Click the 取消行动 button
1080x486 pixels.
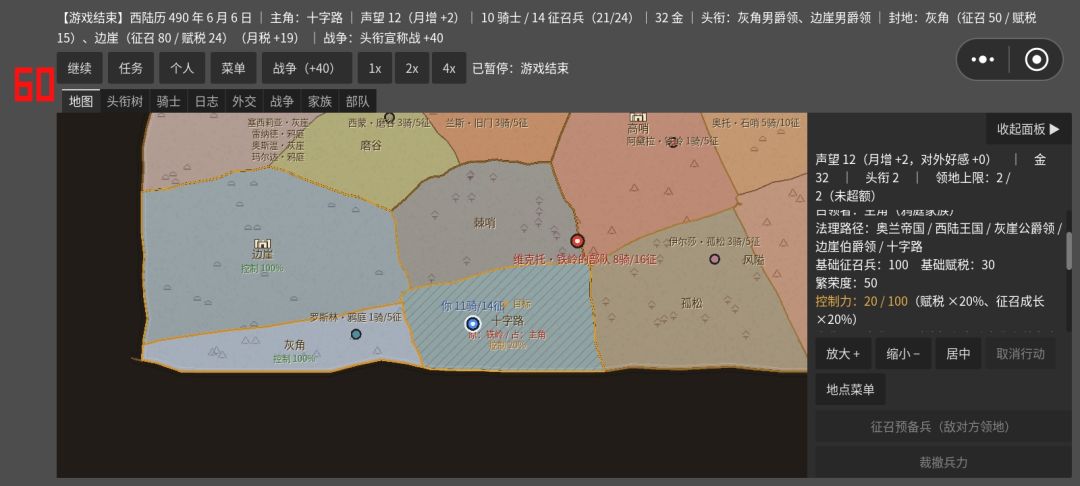tap(1020, 354)
